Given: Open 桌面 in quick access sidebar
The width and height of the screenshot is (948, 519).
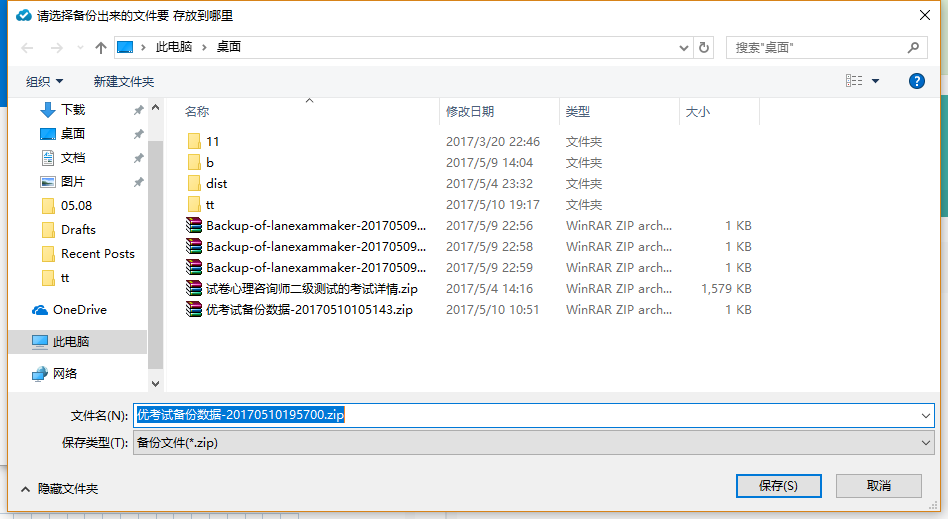Looking at the screenshot, I should (73, 134).
